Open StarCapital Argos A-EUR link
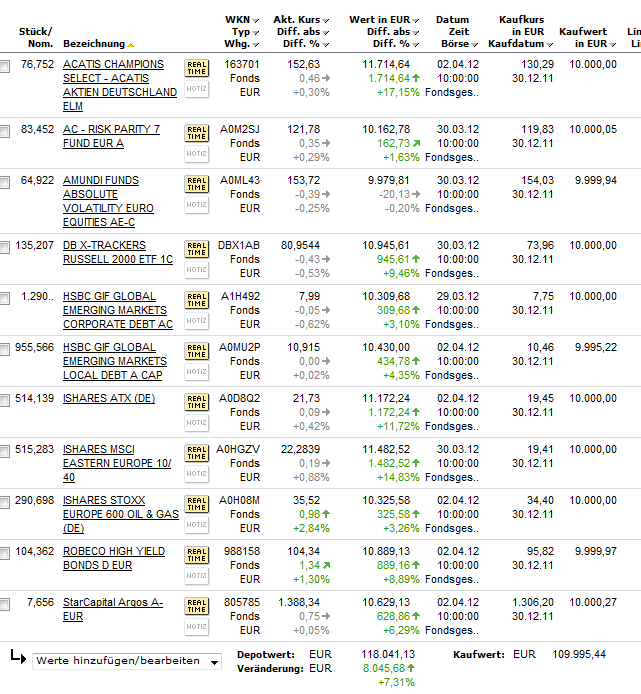 pos(113,609)
